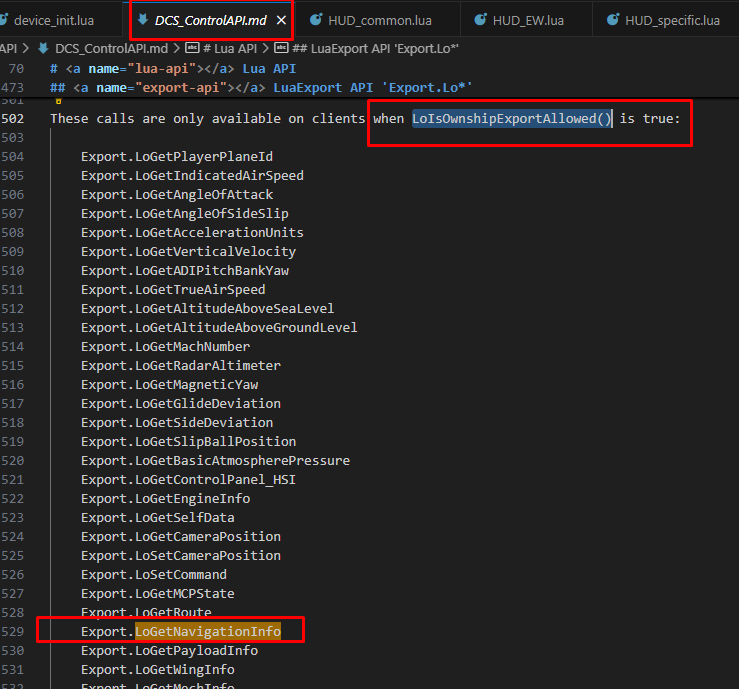Click the Export.LoGetAltitudeAboveSeaLevel line
This screenshot has width=739, height=689.
point(207,309)
